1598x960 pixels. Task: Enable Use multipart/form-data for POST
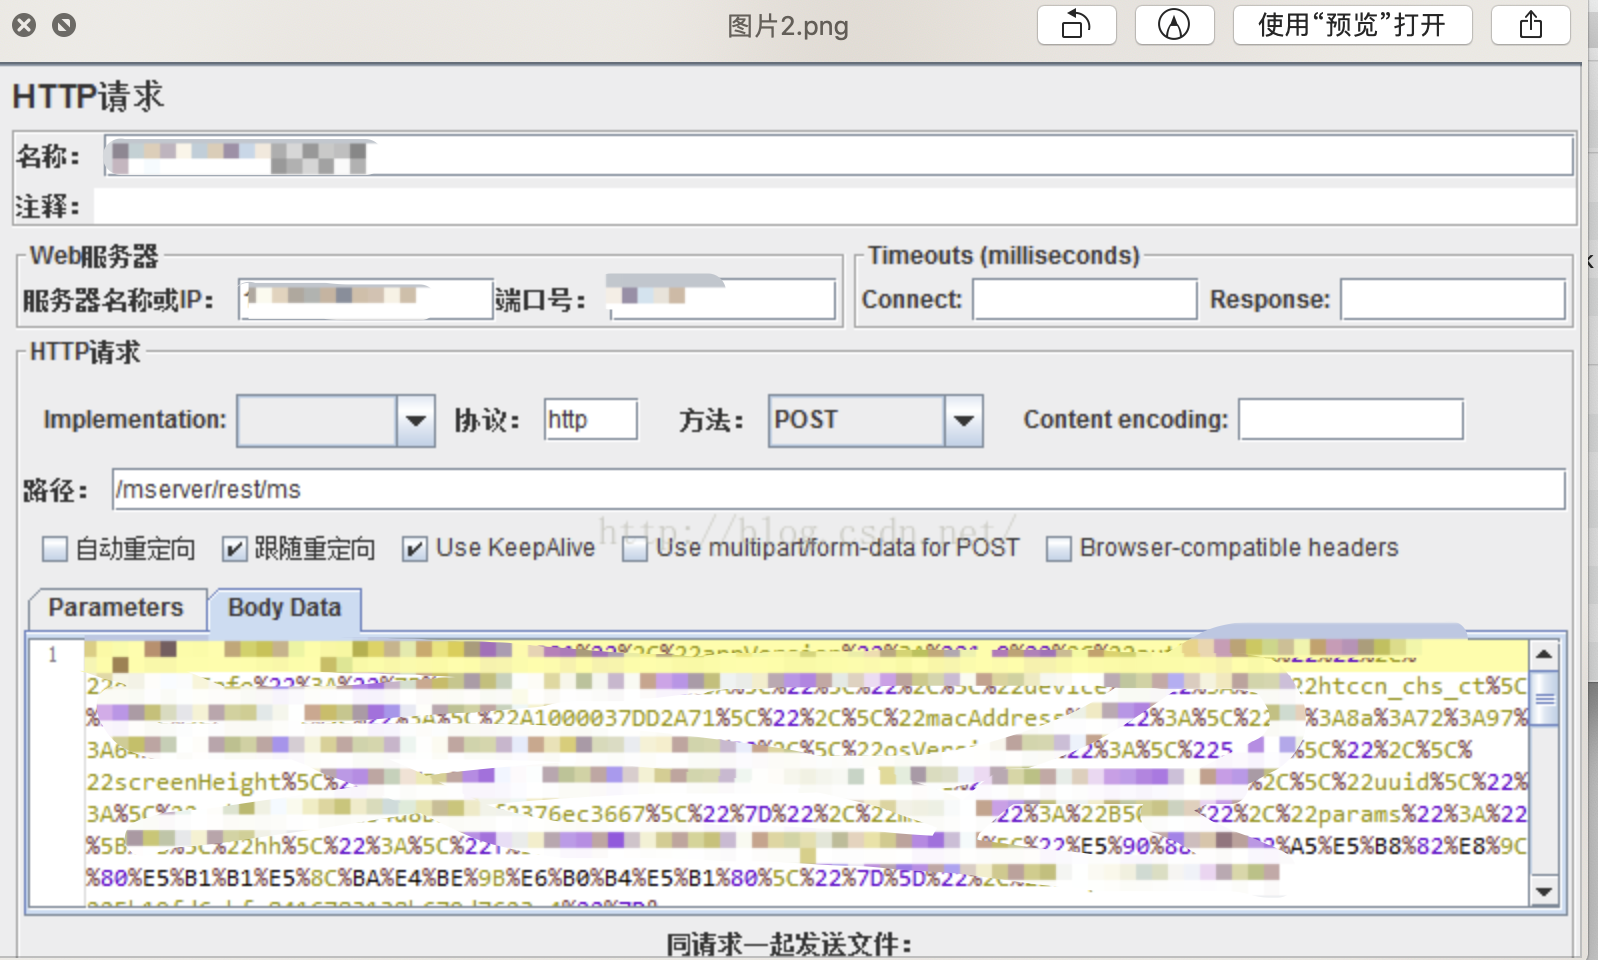click(x=635, y=549)
